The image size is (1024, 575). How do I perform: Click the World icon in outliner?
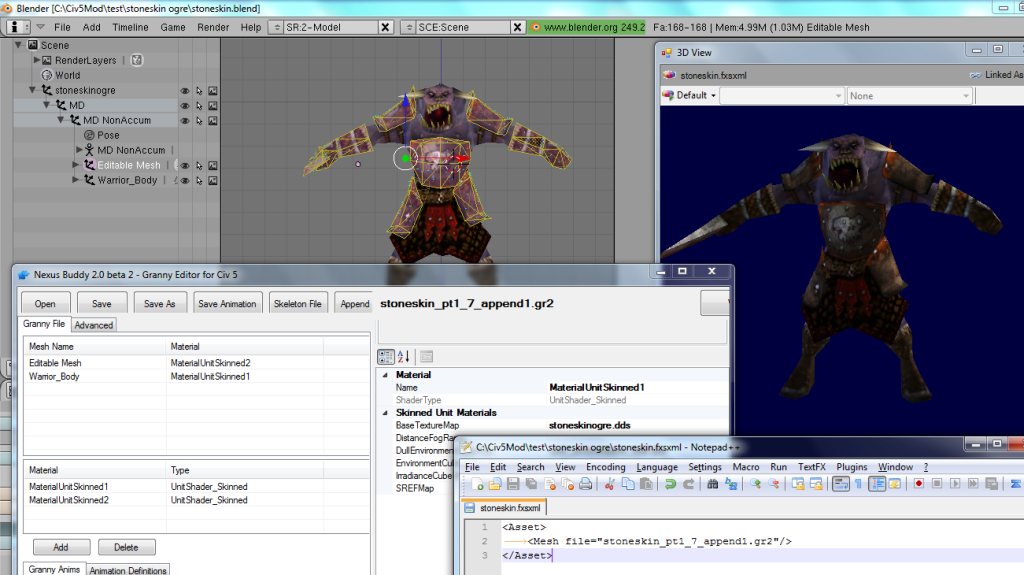click(47, 75)
